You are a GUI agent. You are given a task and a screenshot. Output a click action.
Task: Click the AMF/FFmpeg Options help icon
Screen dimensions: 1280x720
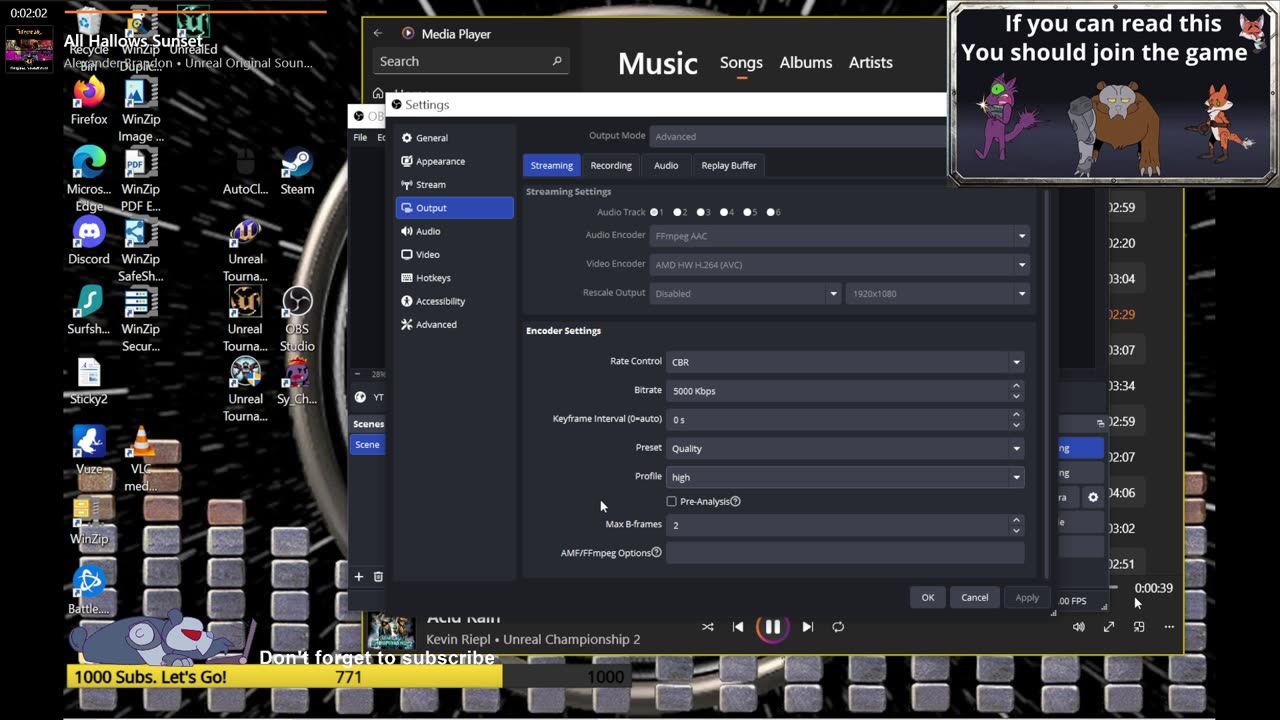[656, 552]
